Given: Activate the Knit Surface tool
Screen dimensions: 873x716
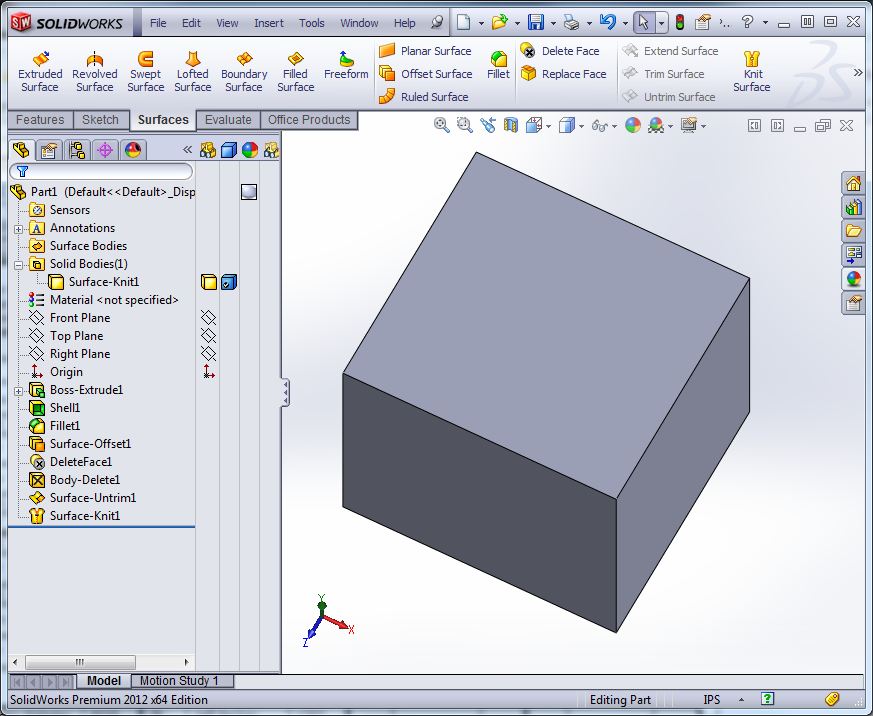Looking at the screenshot, I should coord(752,72).
